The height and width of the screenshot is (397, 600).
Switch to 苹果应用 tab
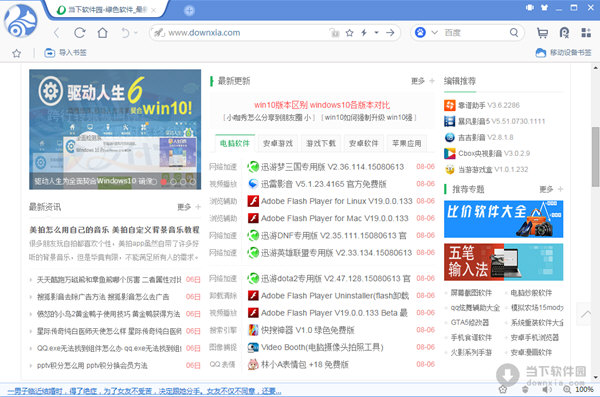[407, 143]
